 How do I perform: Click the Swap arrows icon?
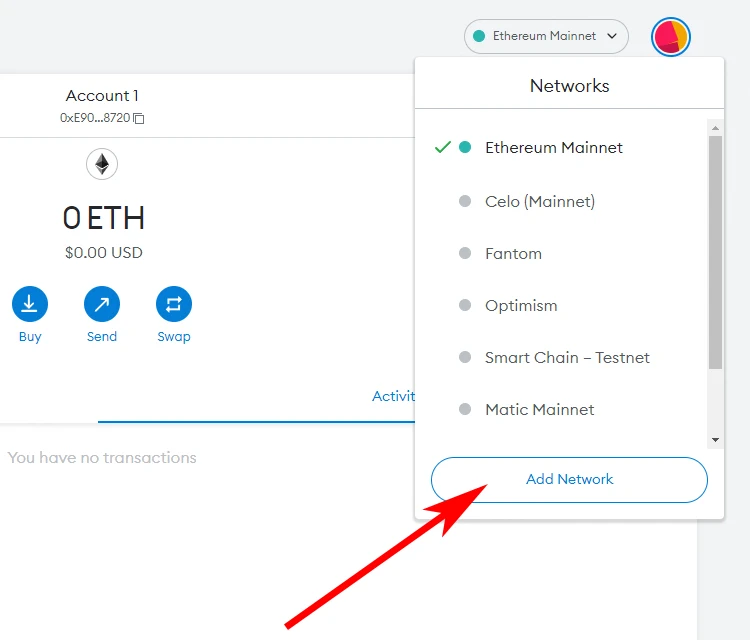(174, 304)
